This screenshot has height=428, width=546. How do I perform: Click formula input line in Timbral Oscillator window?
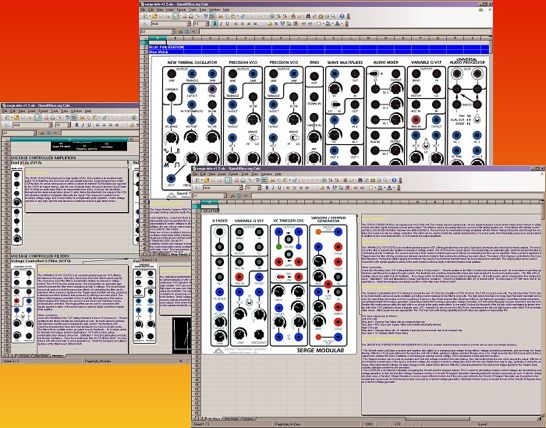[345, 32]
